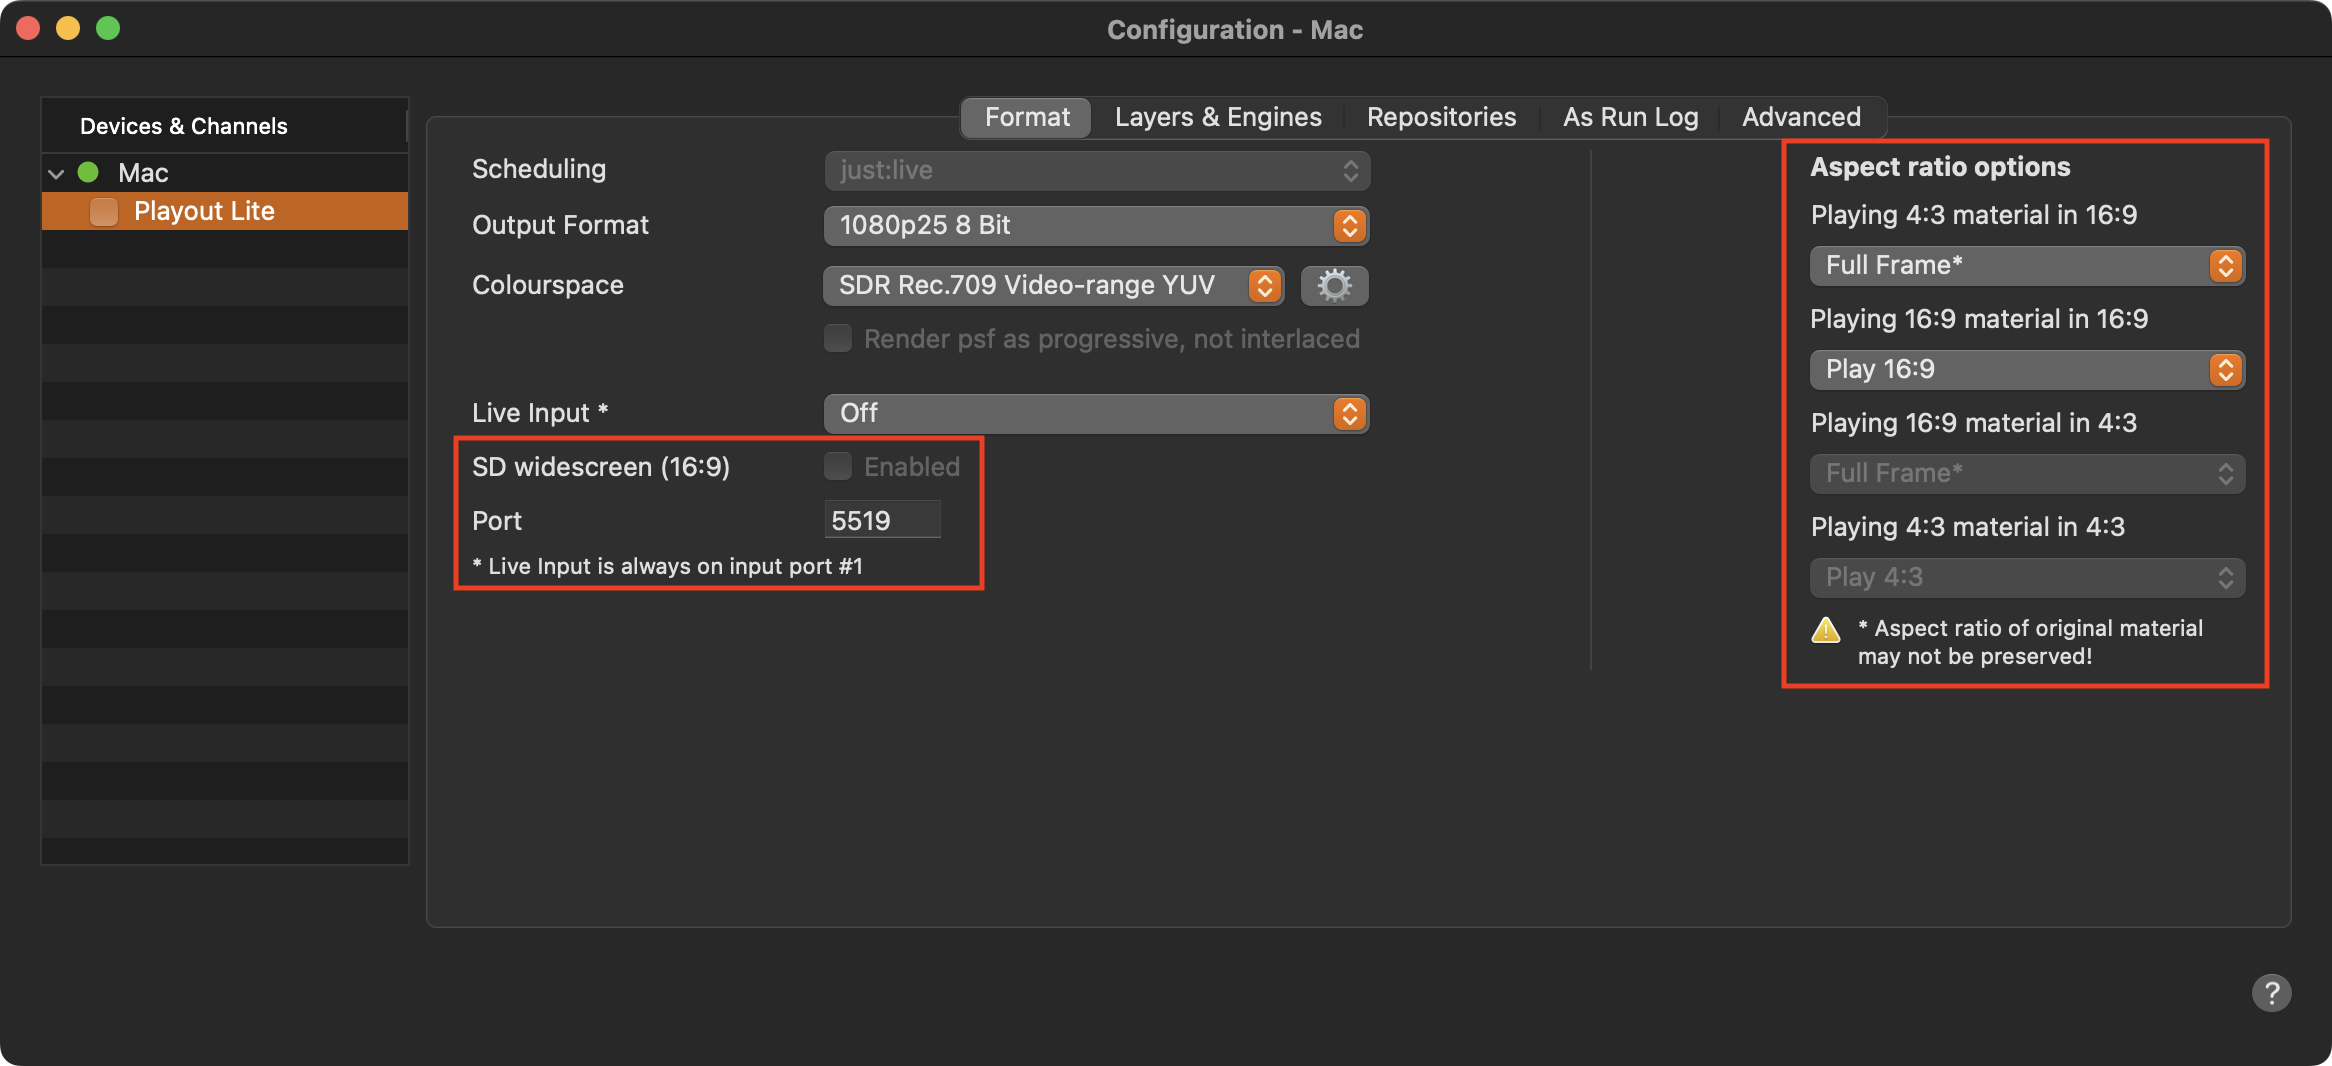This screenshot has height=1066, width=2332.
Task: Minimize the Configuration window with the yellow button
Action: pyautogui.click(x=68, y=28)
